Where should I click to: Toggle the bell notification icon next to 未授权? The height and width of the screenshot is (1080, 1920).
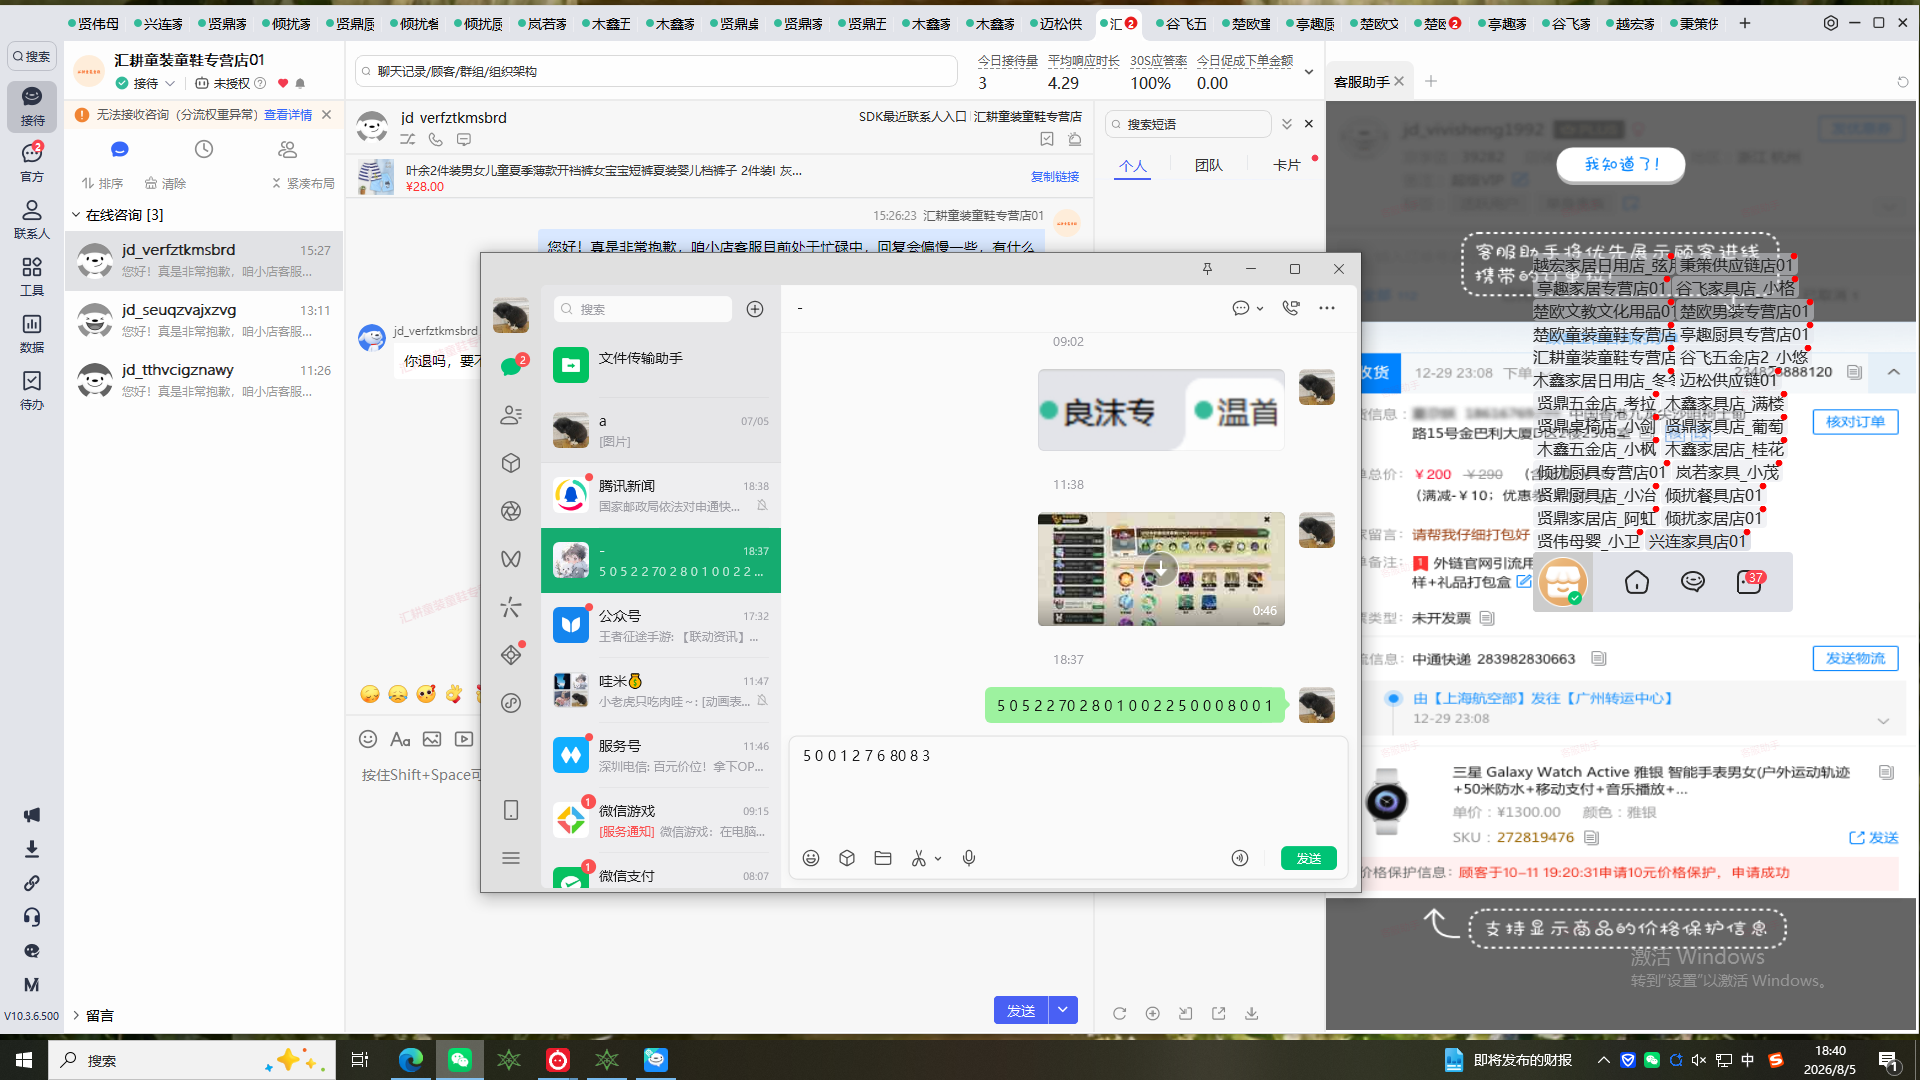(300, 84)
